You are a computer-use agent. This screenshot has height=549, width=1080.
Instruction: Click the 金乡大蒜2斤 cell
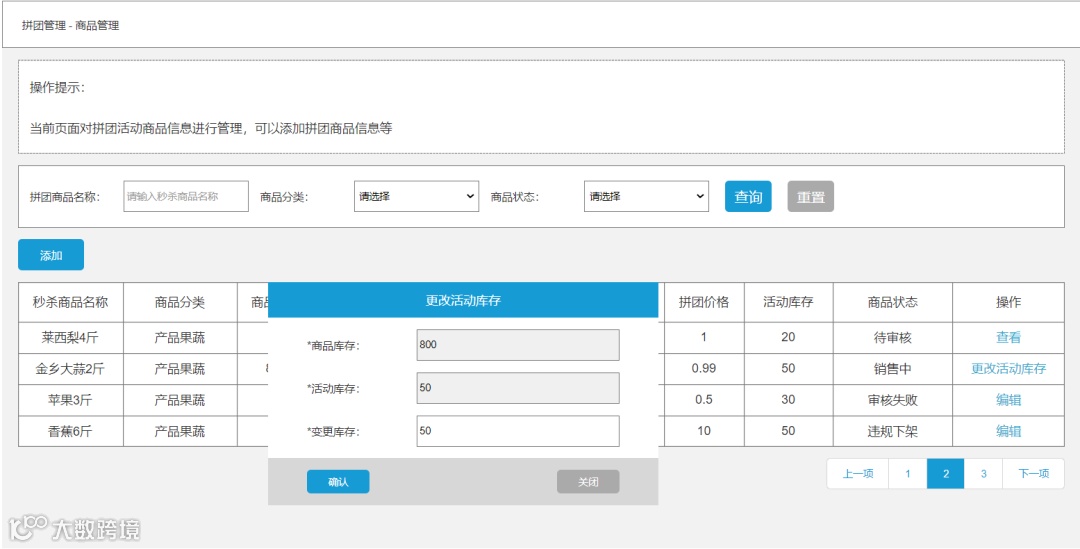click(70, 369)
